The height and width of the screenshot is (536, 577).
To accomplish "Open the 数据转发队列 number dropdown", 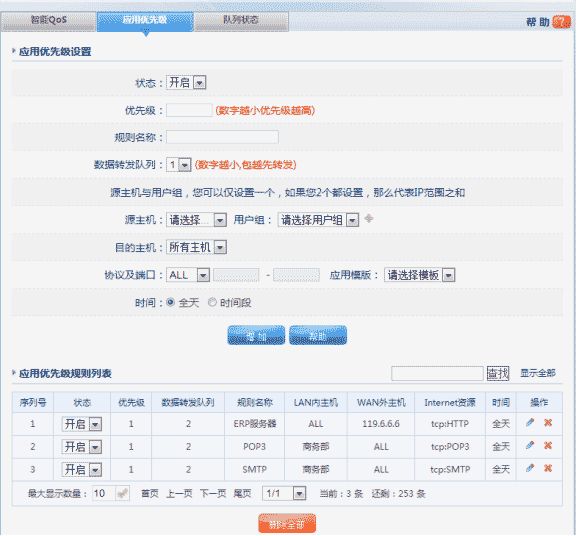I will (x=178, y=164).
